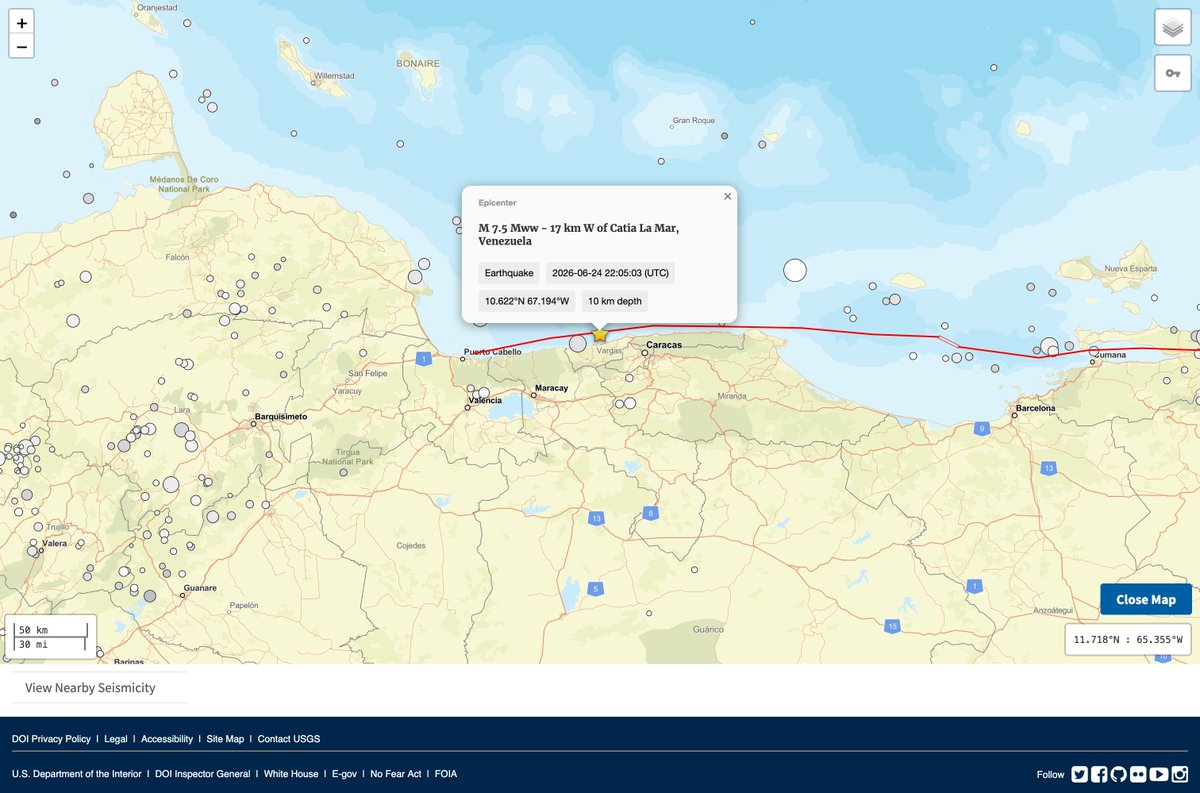Open the map layers control

click(1172, 28)
